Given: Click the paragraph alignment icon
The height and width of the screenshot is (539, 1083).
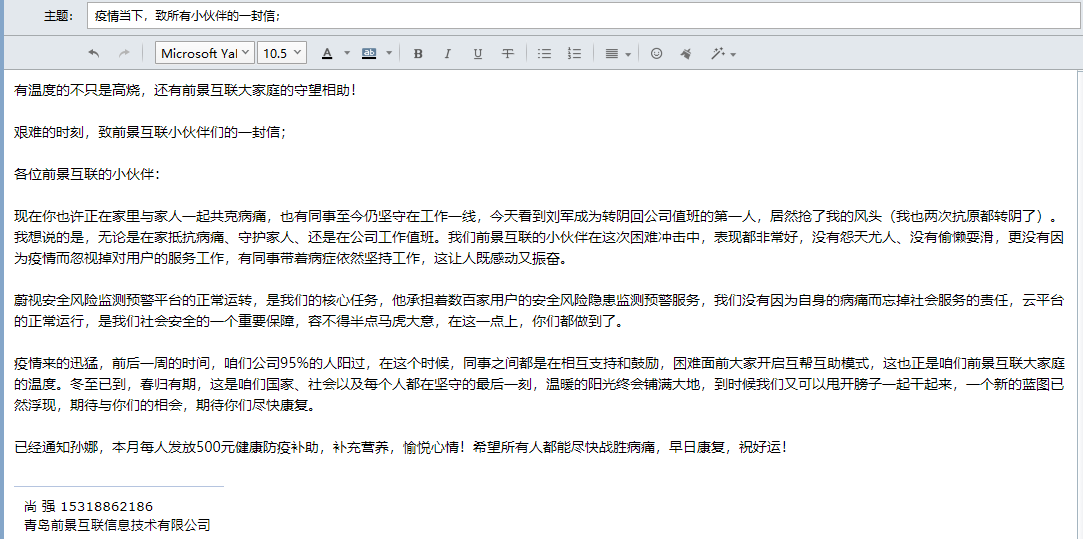Looking at the screenshot, I should 611,53.
